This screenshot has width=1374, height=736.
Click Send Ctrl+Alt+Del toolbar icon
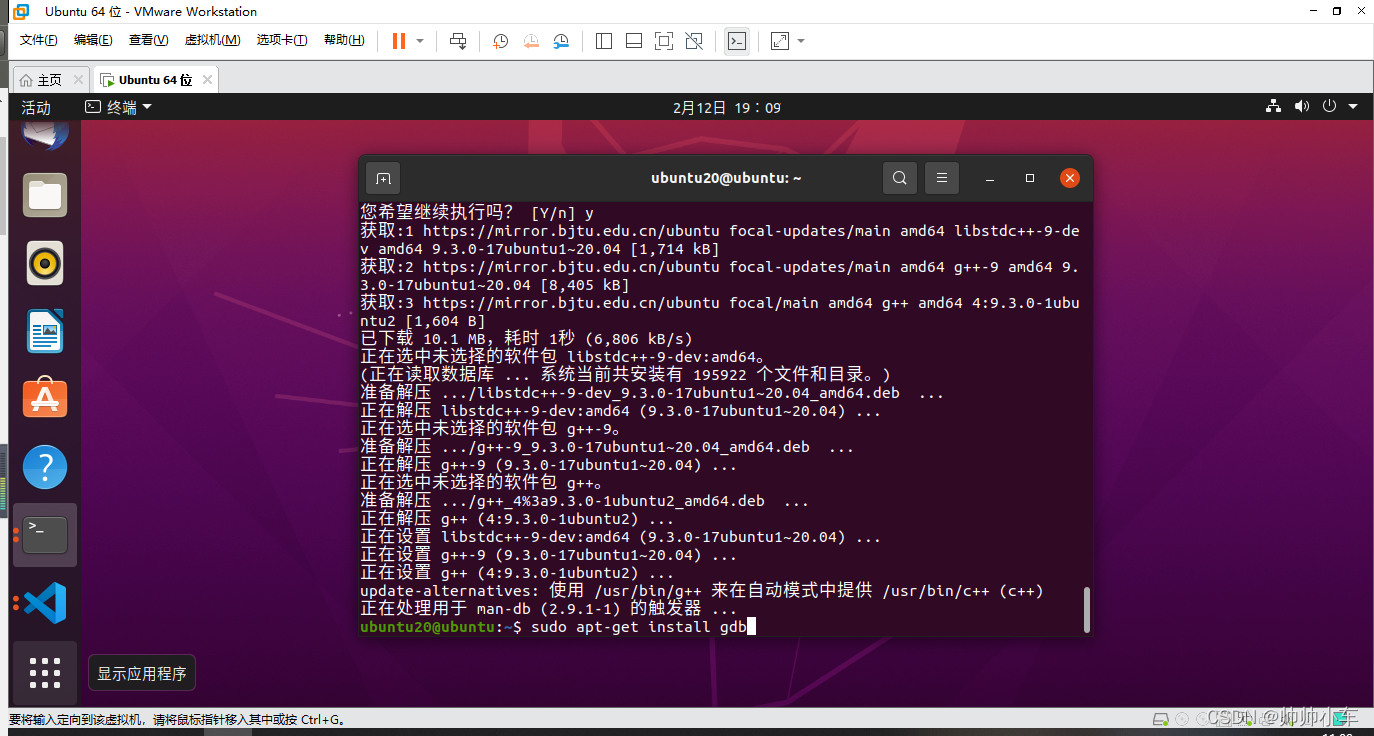click(x=458, y=41)
